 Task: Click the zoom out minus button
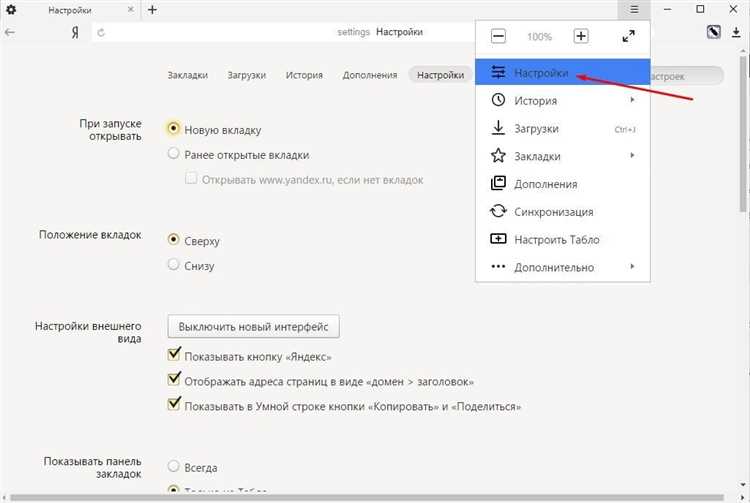coord(498,36)
